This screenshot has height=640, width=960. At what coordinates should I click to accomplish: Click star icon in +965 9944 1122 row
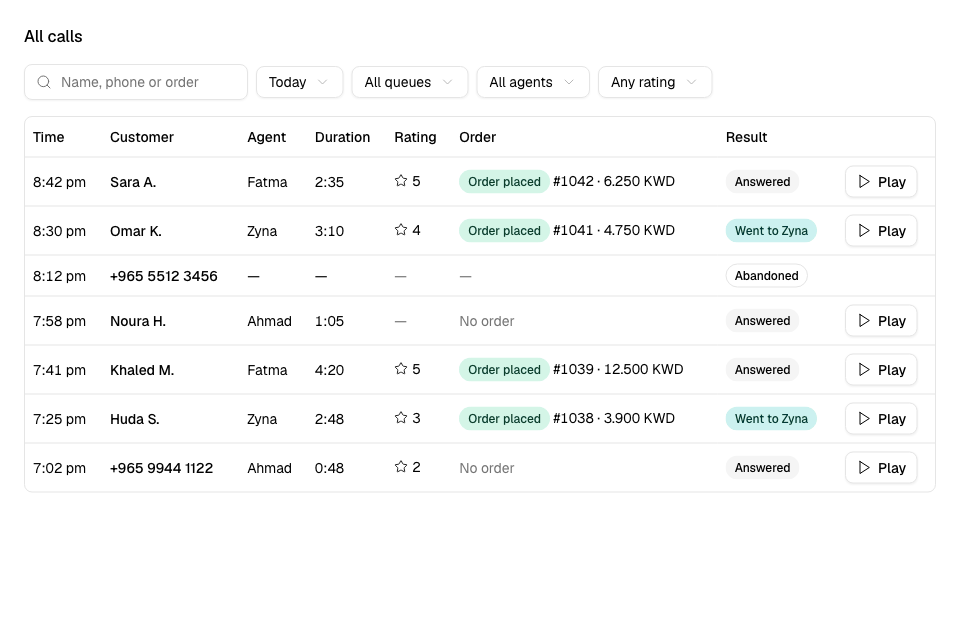pos(401,467)
